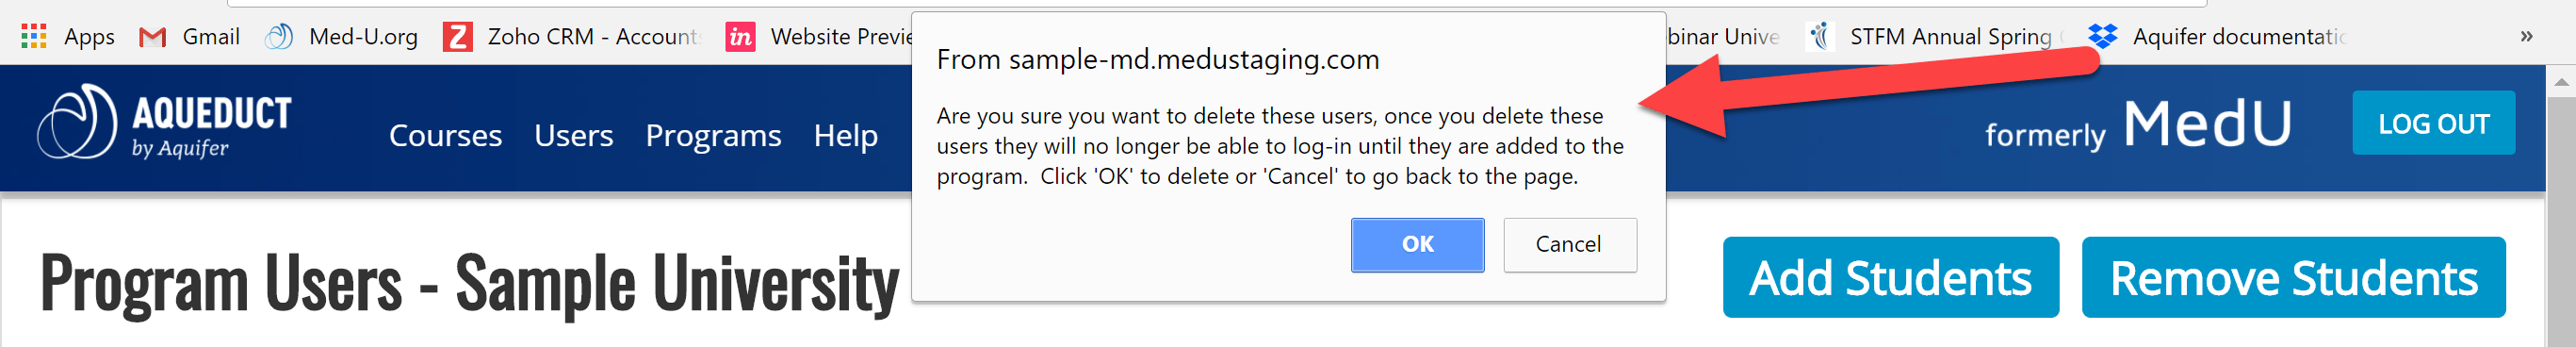
Task: Open the Zoho CRM bookmark icon
Action: click(x=458, y=37)
